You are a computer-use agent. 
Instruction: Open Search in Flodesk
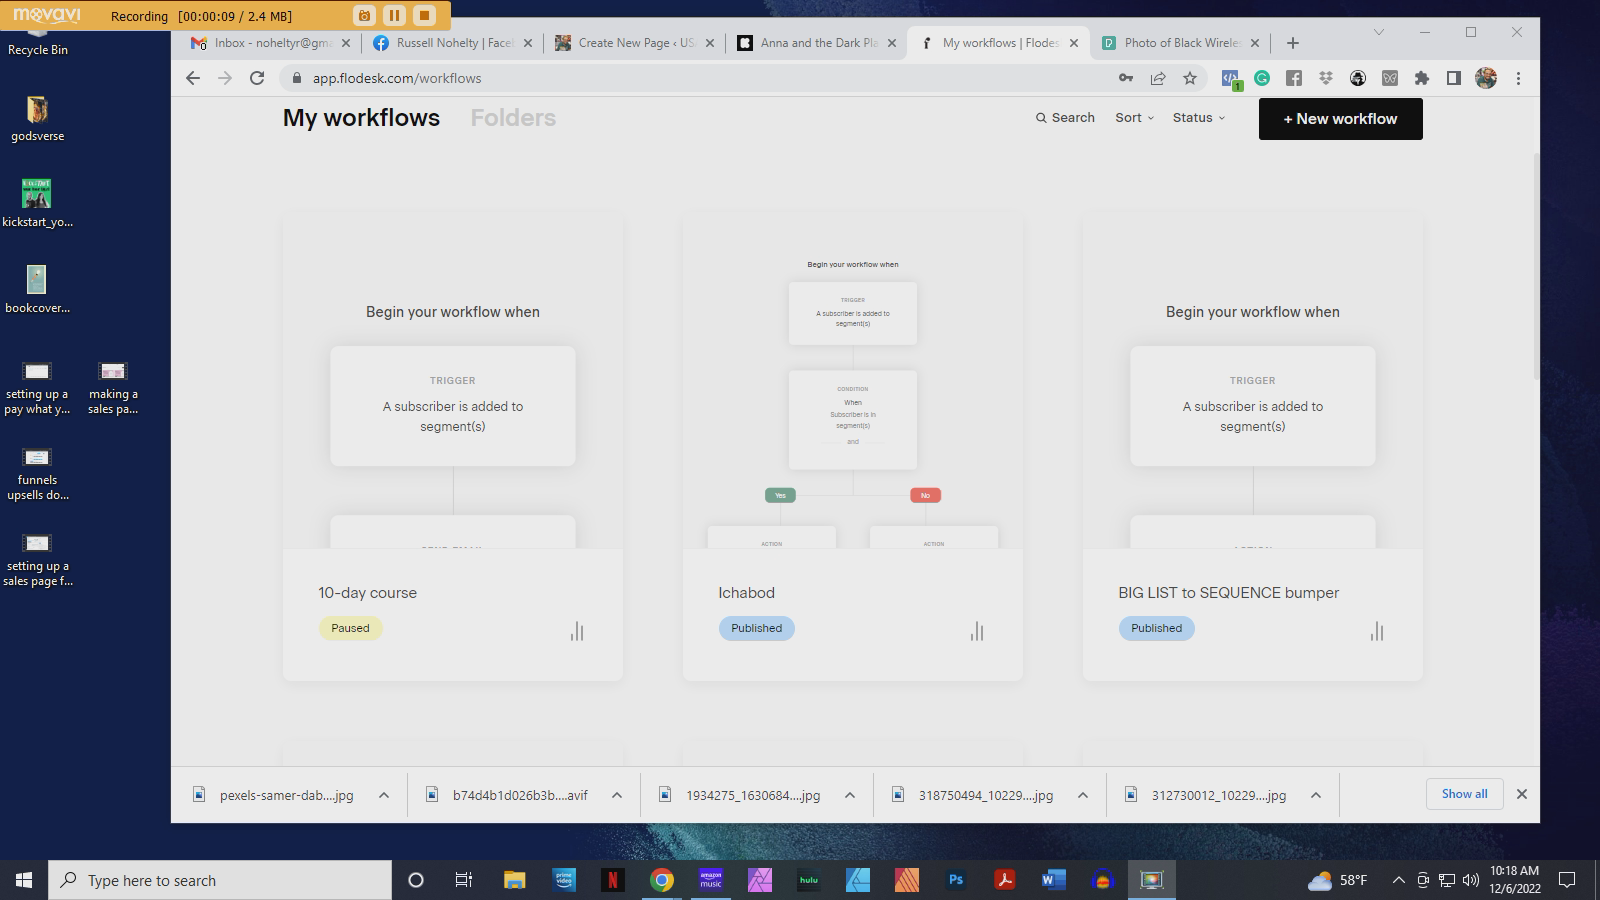click(x=1064, y=117)
